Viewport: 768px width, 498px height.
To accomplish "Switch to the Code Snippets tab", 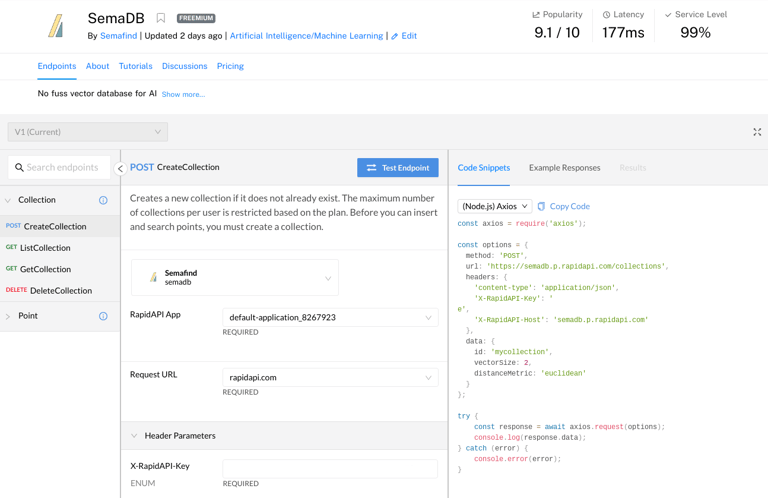I will [483, 168].
